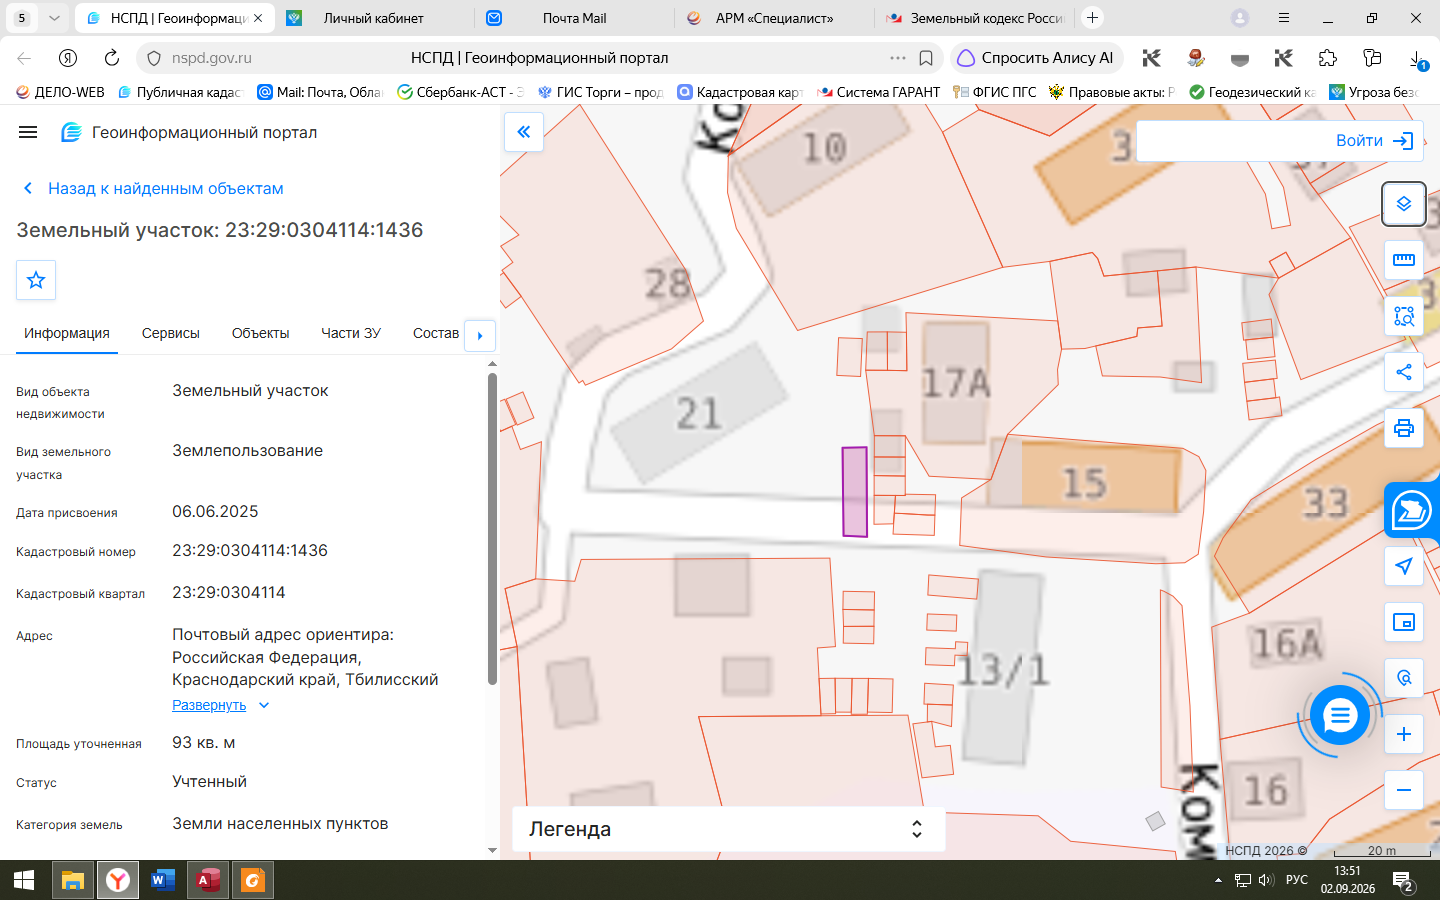Screen dimensions: 1440x900
Task: Click the Войти login button
Action: pyautogui.click(x=1374, y=141)
